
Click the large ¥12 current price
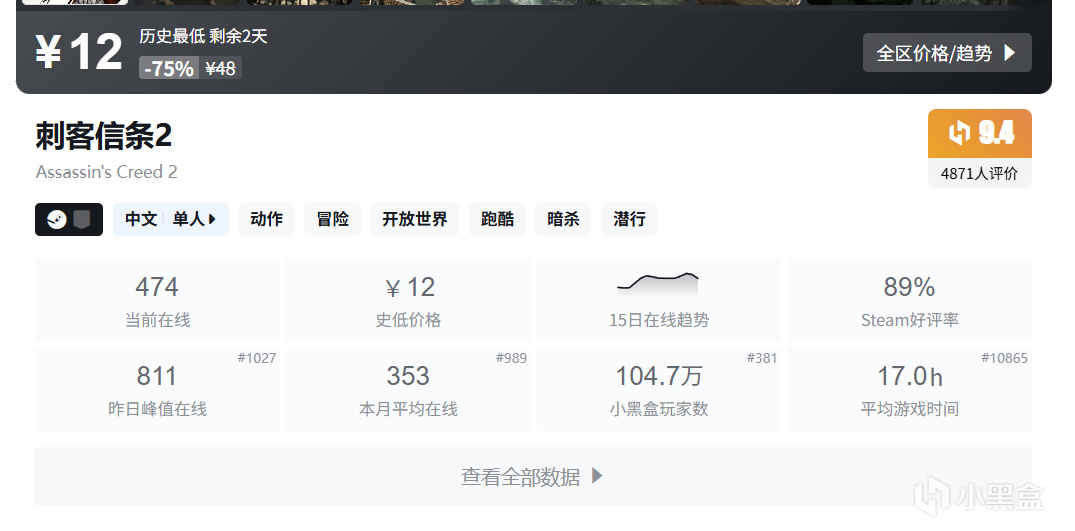pyautogui.click(x=79, y=52)
